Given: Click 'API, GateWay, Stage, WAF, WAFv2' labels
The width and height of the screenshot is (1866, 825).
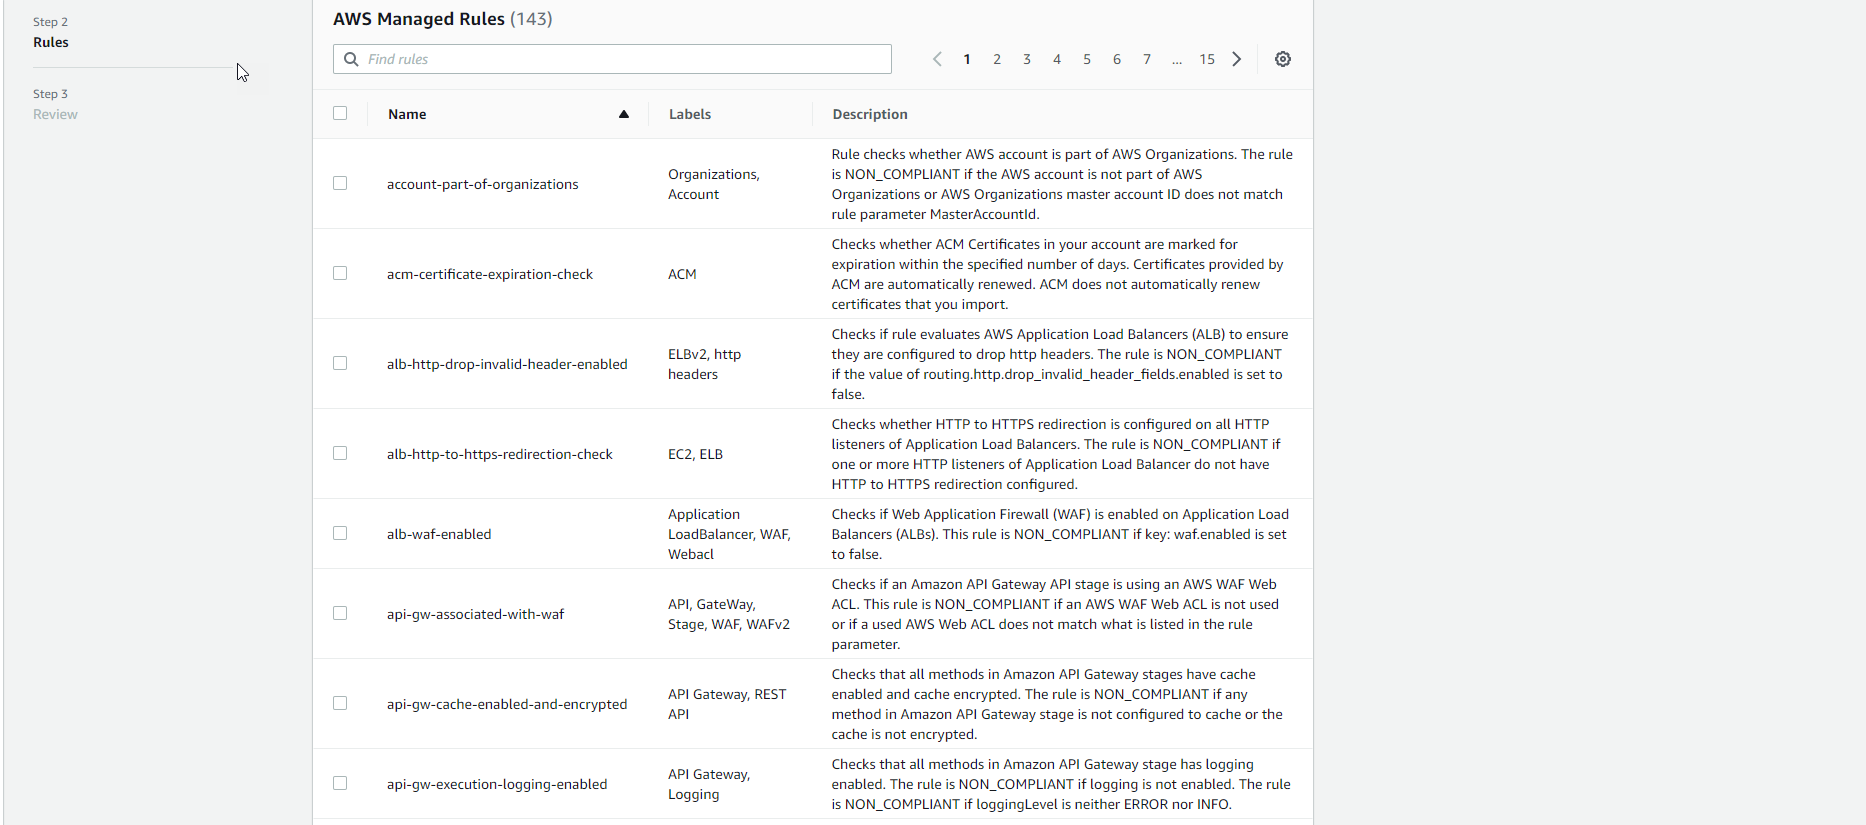Looking at the screenshot, I should pyautogui.click(x=729, y=614).
